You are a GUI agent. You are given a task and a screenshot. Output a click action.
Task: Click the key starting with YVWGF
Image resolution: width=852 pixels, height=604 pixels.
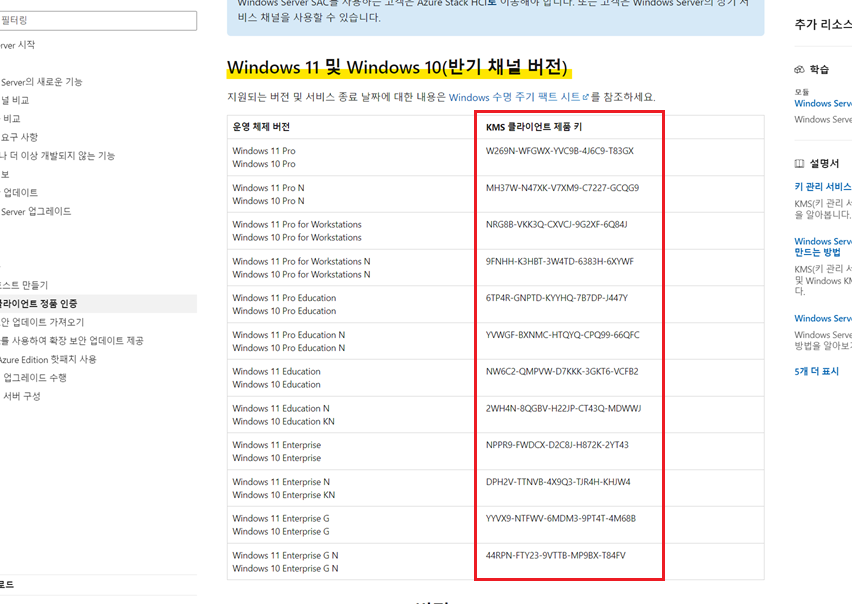coord(563,335)
